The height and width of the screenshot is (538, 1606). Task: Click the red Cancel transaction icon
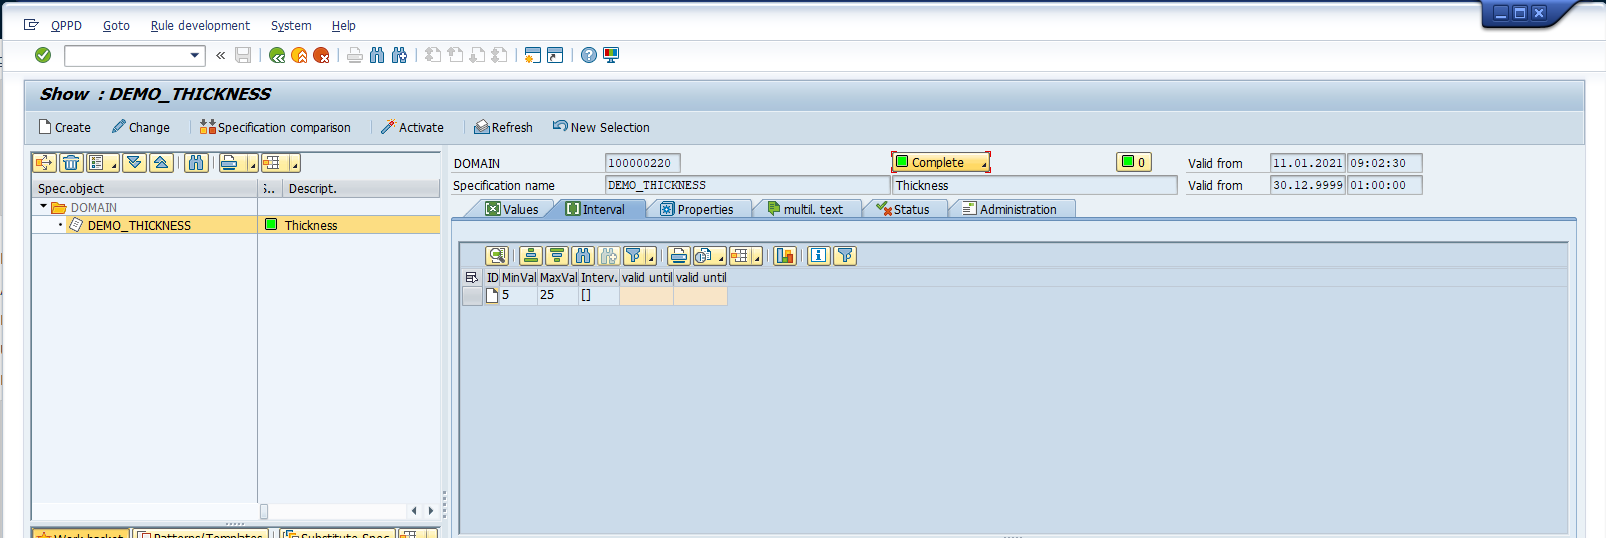pyautogui.click(x=321, y=55)
